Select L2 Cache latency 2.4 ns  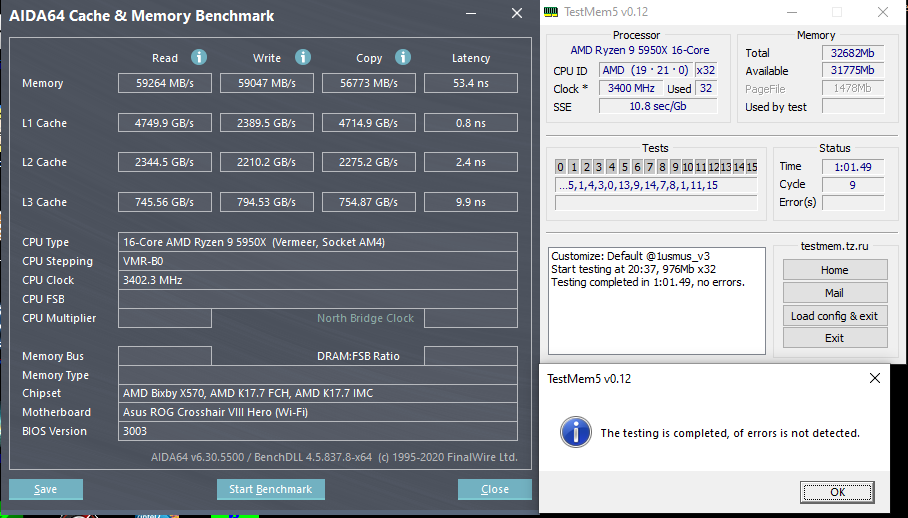tap(471, 162)
